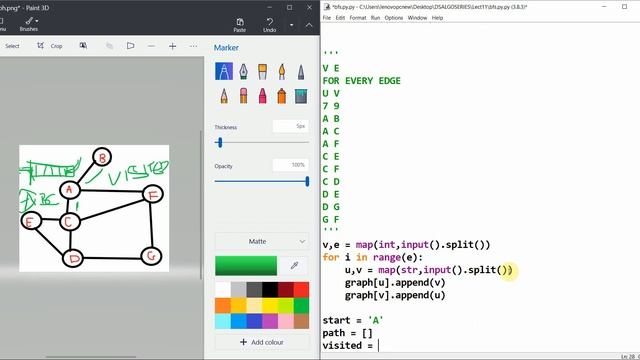This screenshot has height=360, width=640.
Task: Select the Crayon brush
Action: (x=262, y=96)
